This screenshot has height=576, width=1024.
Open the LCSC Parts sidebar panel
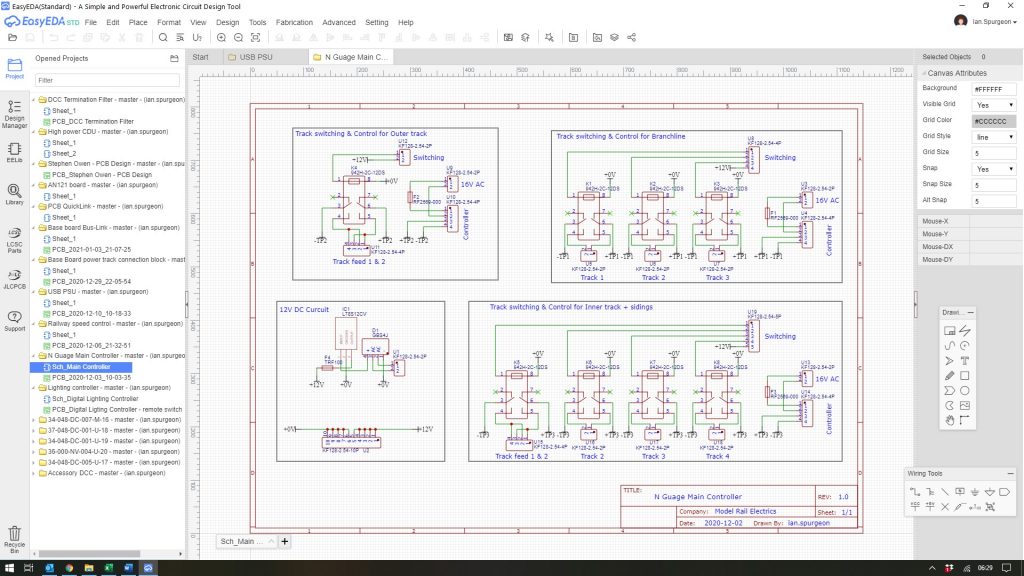click(x=14, y=240)
